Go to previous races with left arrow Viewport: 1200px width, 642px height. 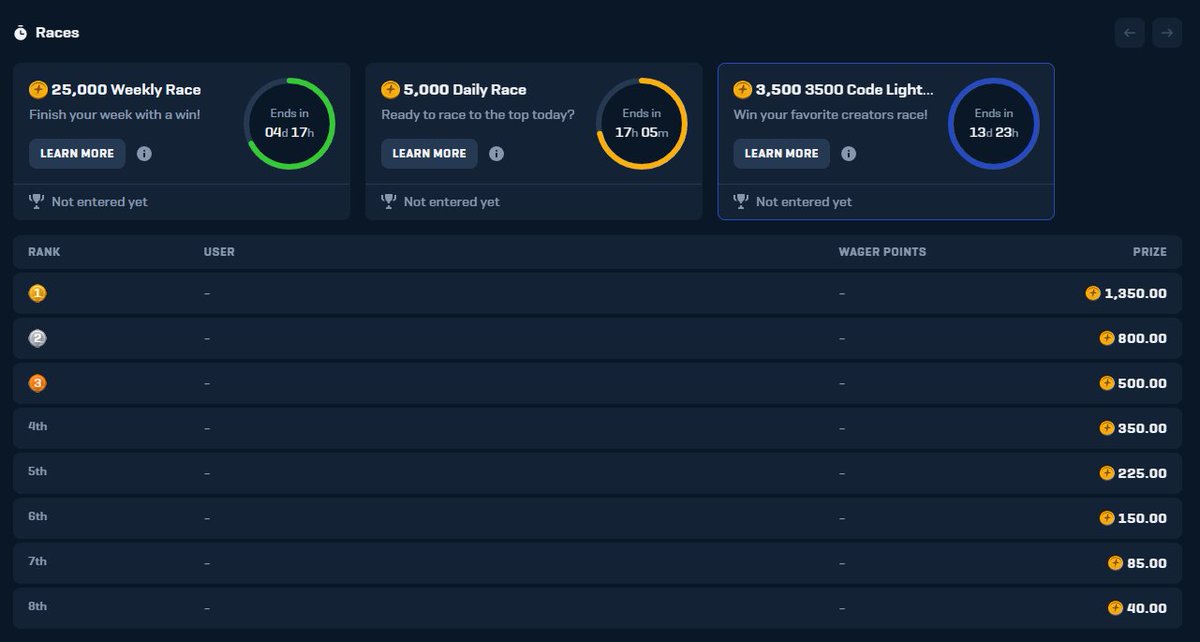point(1130,33)
